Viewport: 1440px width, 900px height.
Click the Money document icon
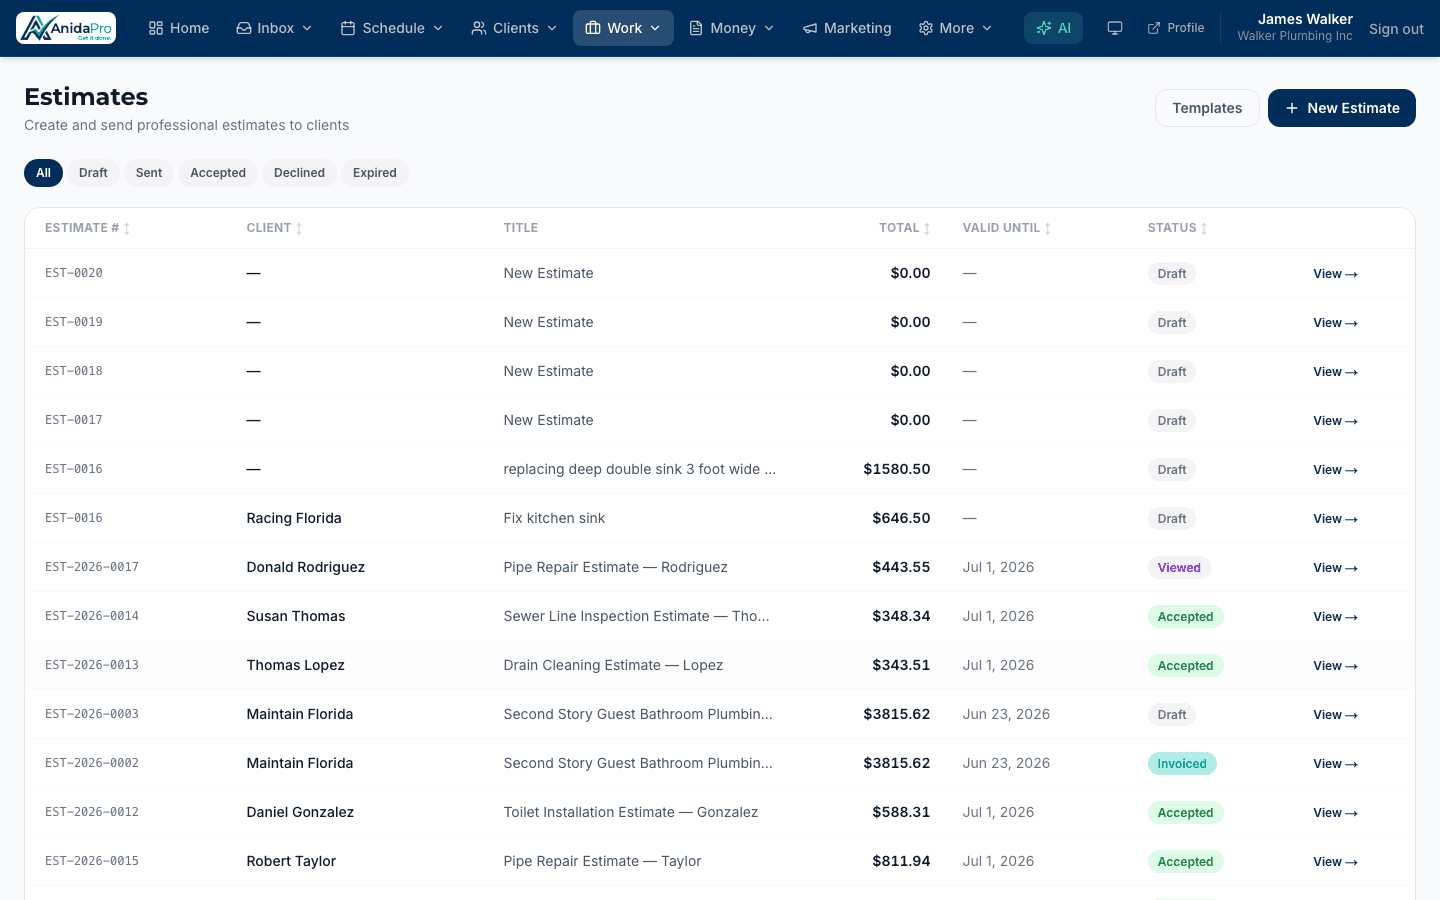pos(696,28)
